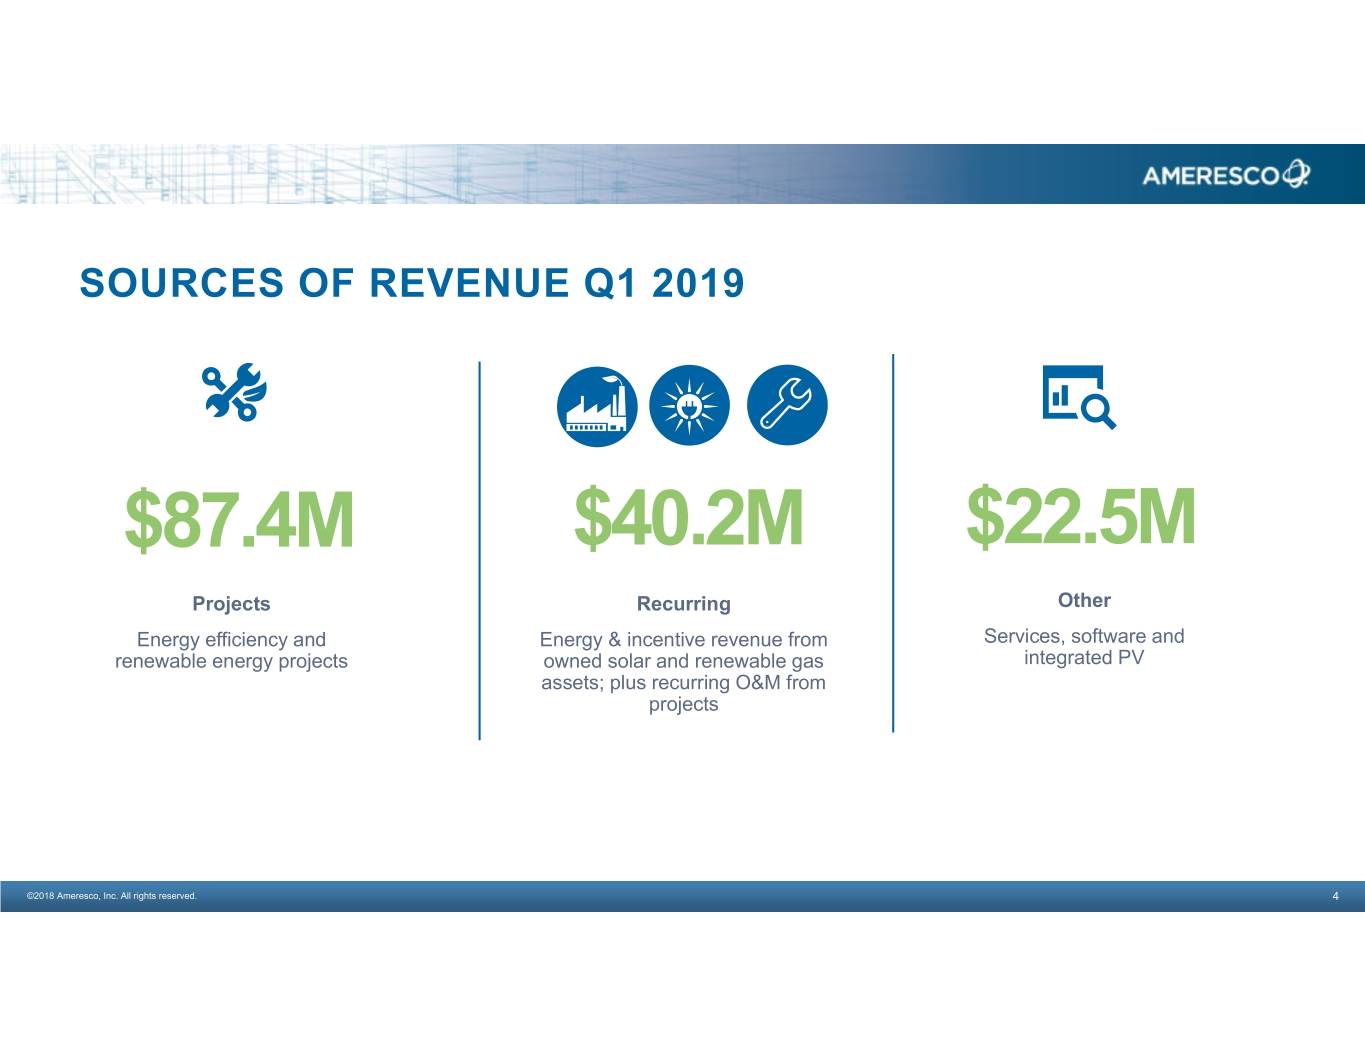The image size is (1365, 1055).
Task: Click the chart magnifier analytics icon
Action: point(1078,397)
